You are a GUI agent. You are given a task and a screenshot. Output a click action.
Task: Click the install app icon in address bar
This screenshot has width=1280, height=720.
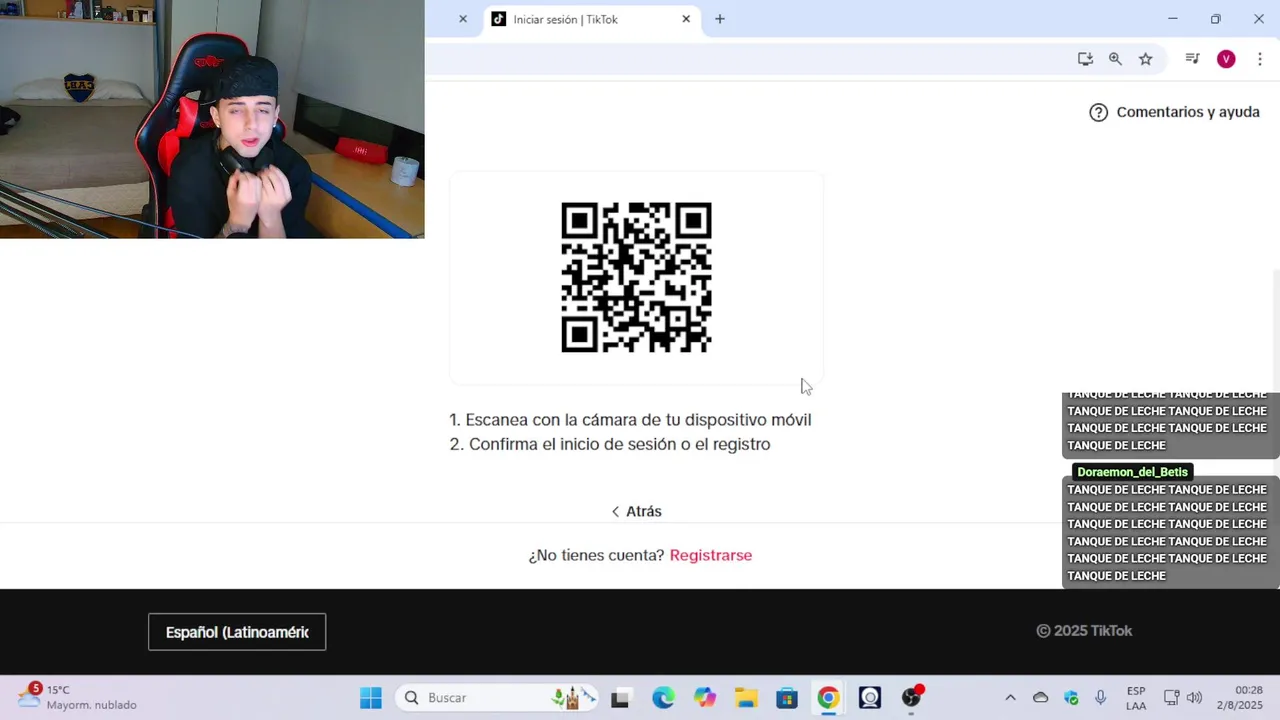1085,59
